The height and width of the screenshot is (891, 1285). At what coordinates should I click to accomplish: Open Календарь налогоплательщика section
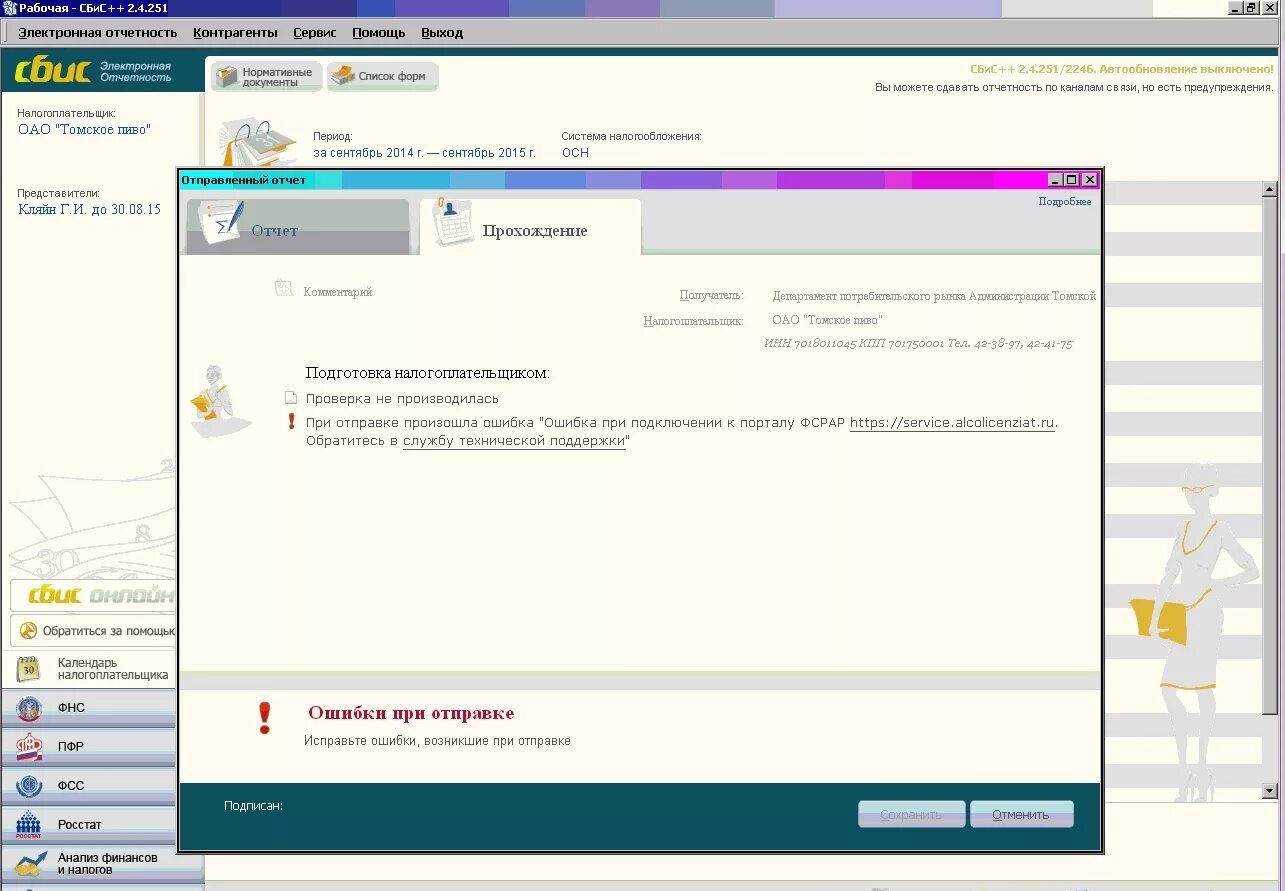tap(88, 669)
